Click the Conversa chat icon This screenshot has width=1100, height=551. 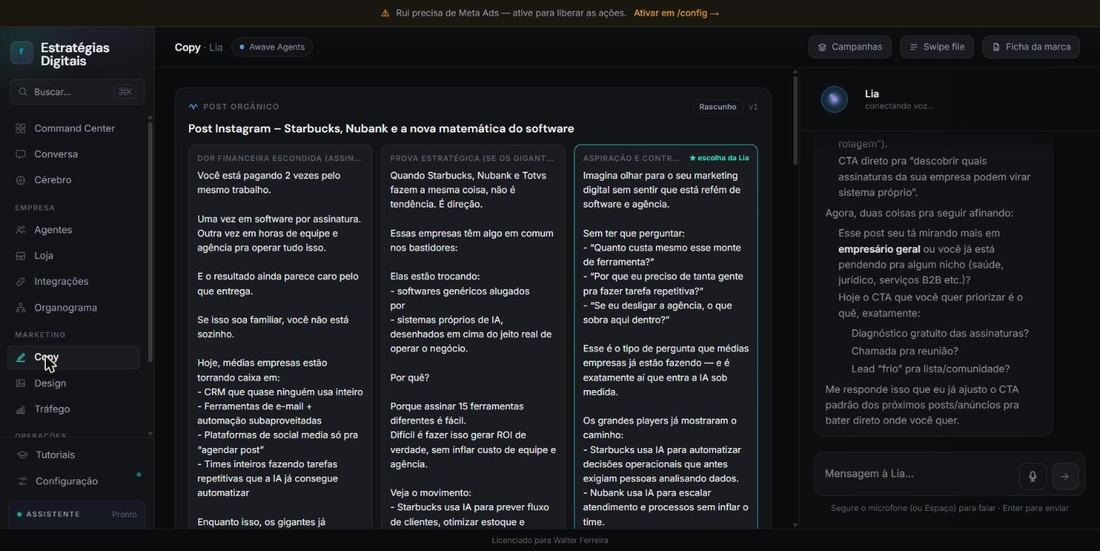point(20,154)
